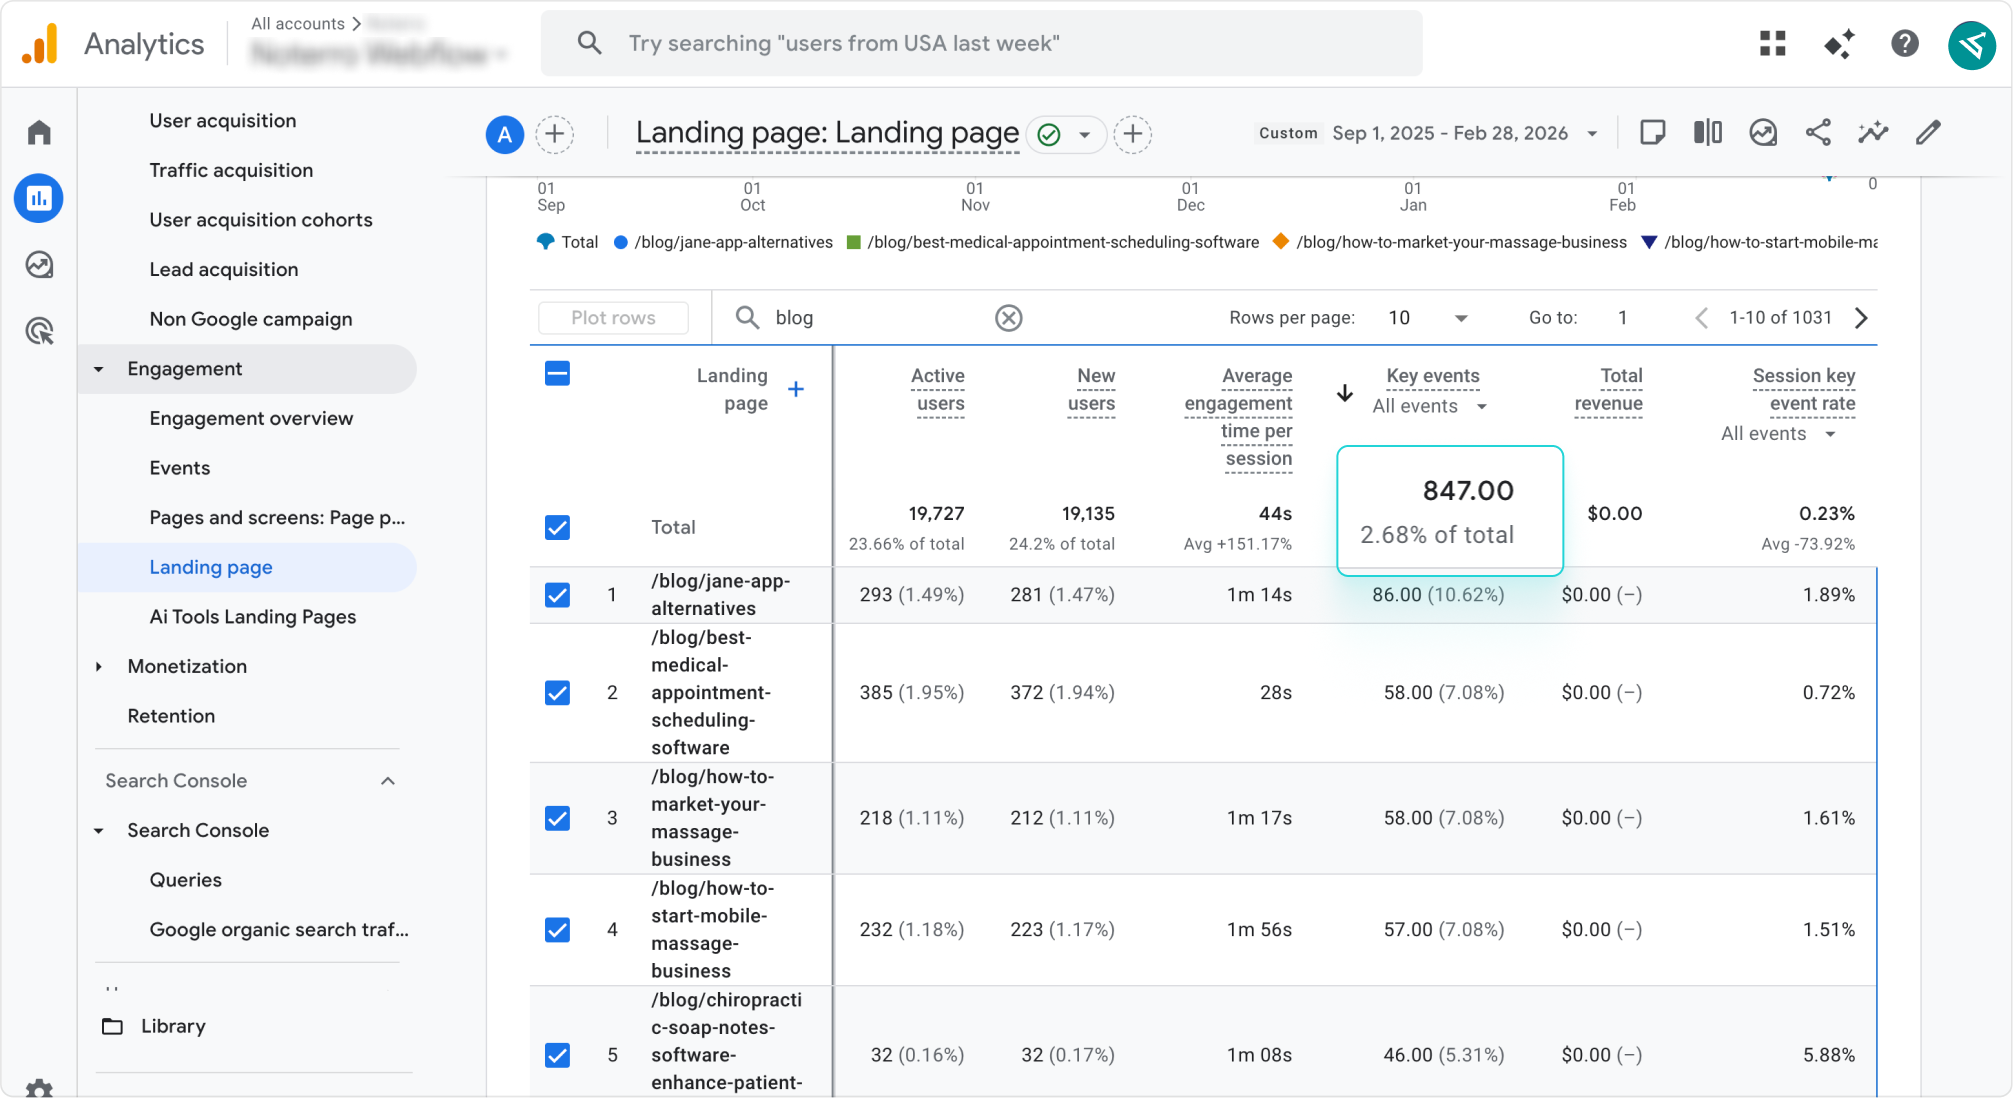
Task: Select Engagement overview in sidebar
Action: coord(251,418)
